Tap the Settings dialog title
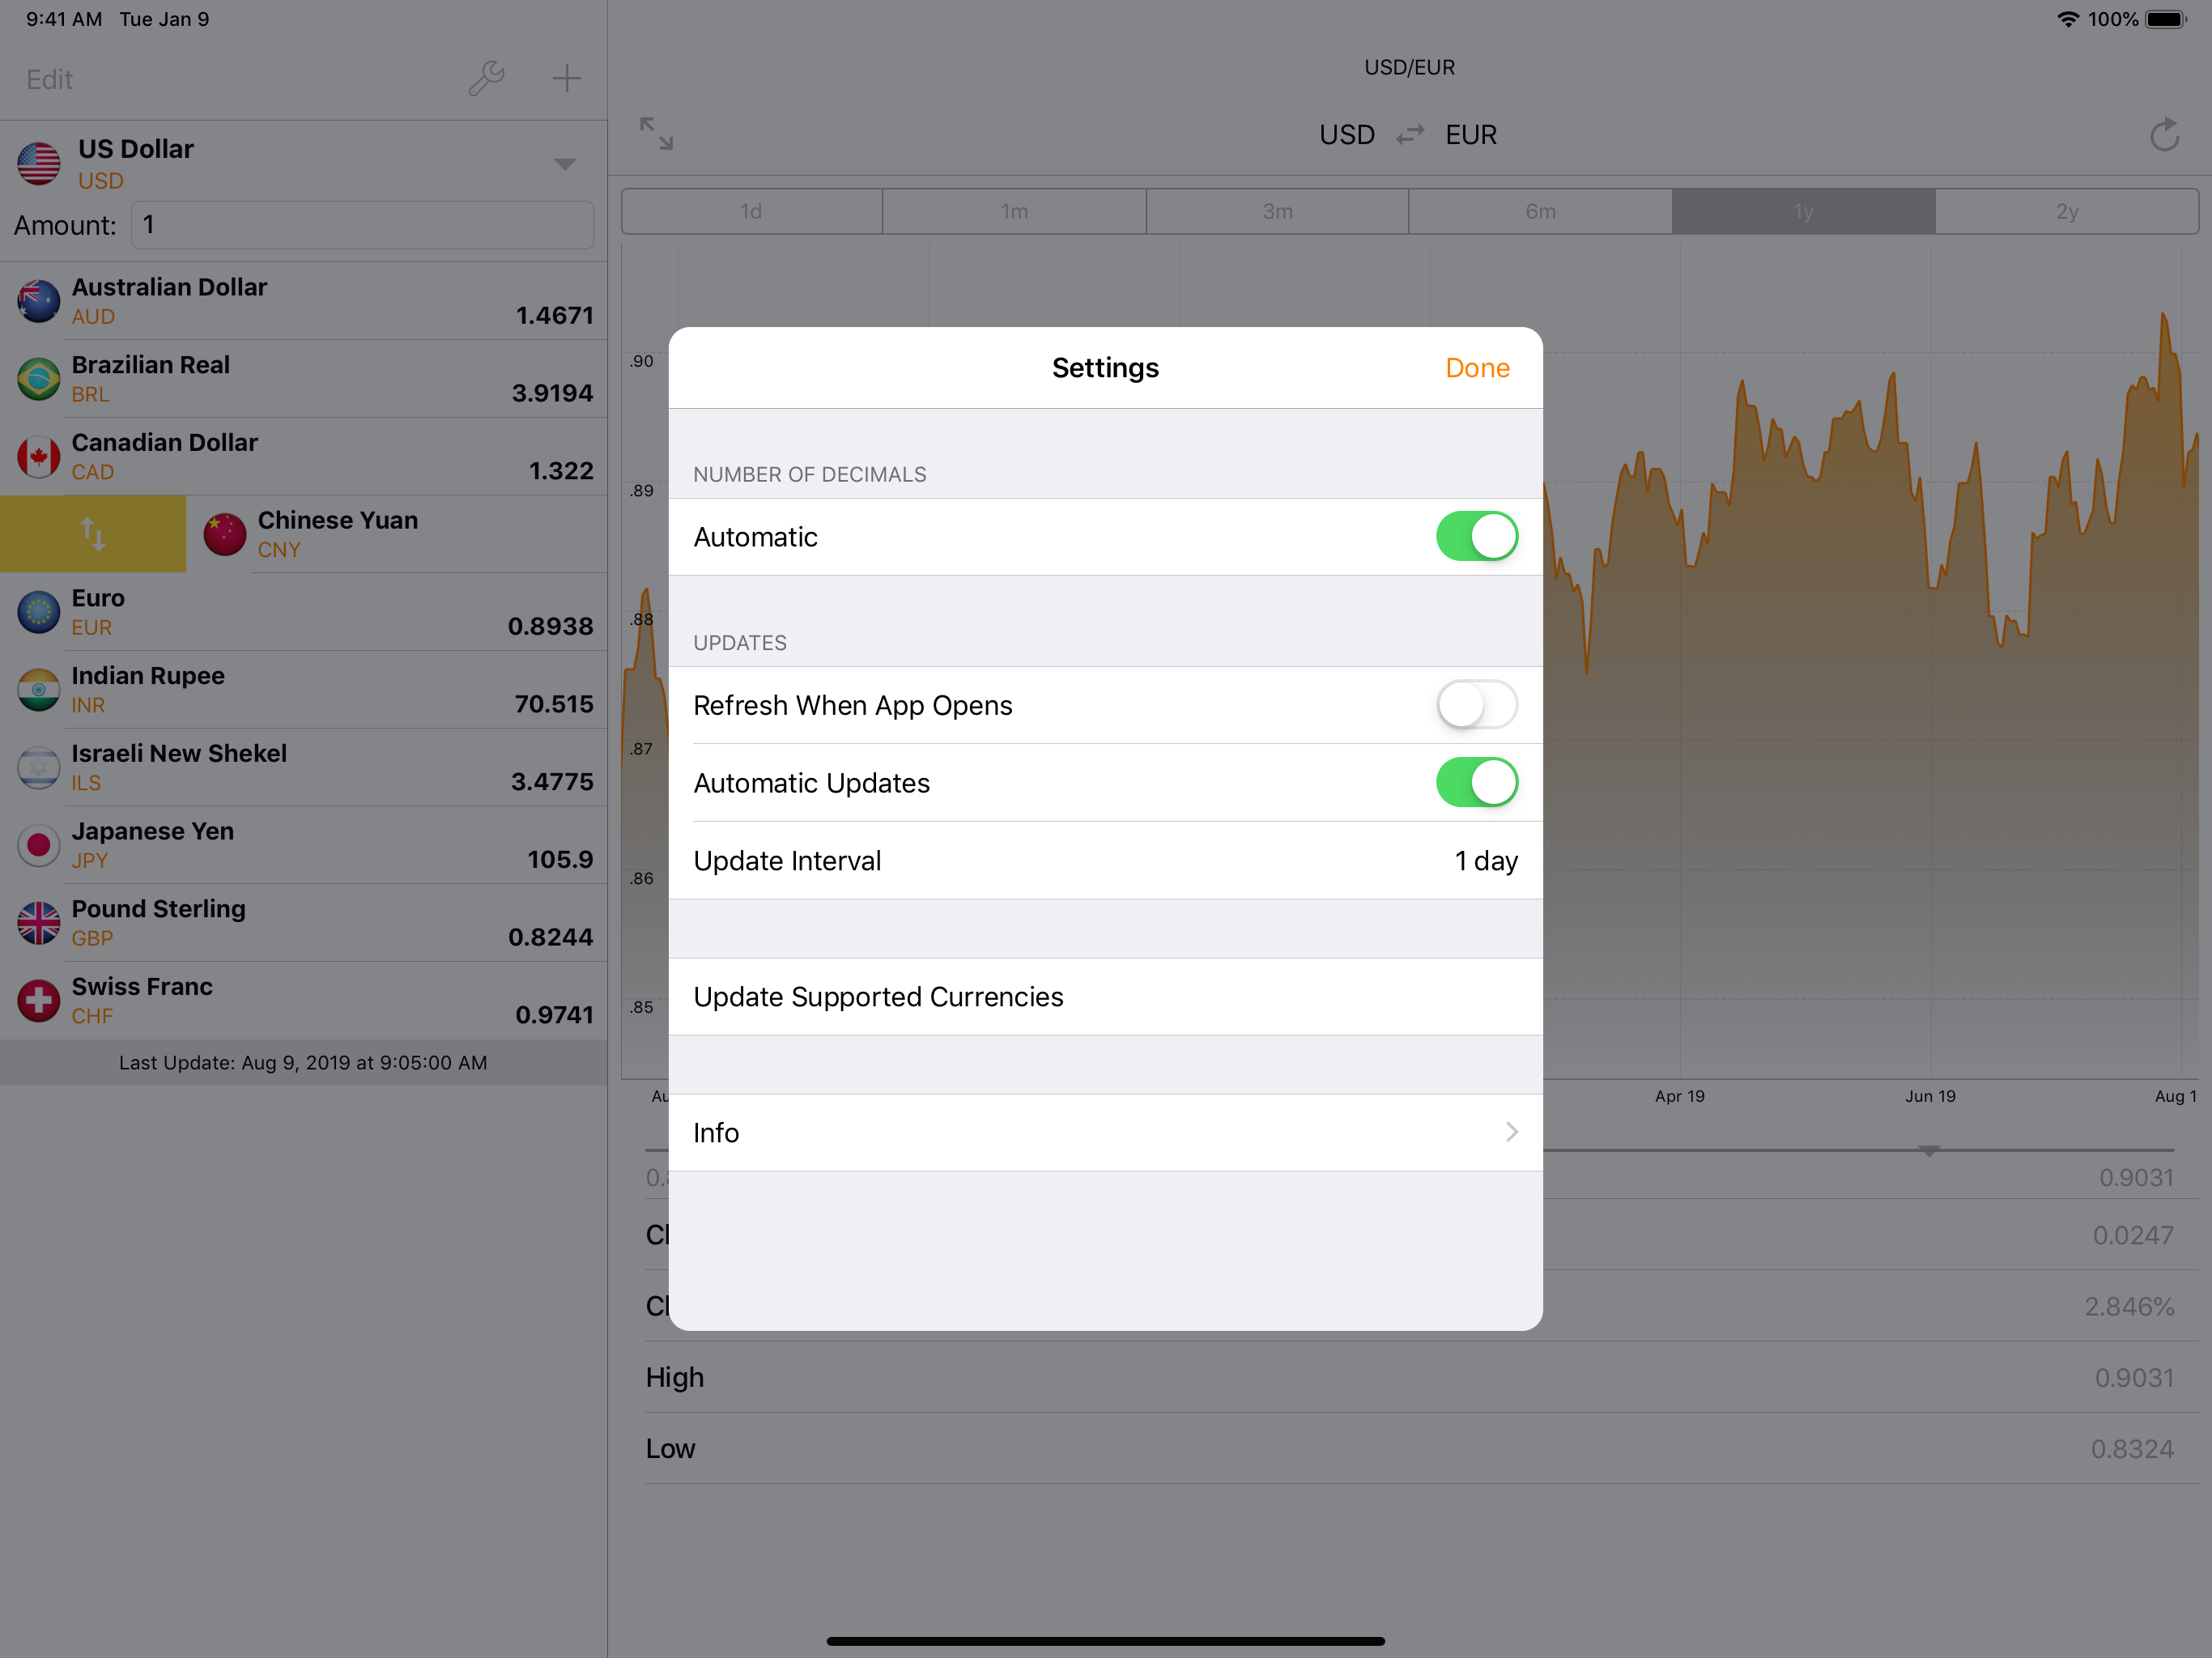2212x1658 pixels. click(x=1105, y=368)
